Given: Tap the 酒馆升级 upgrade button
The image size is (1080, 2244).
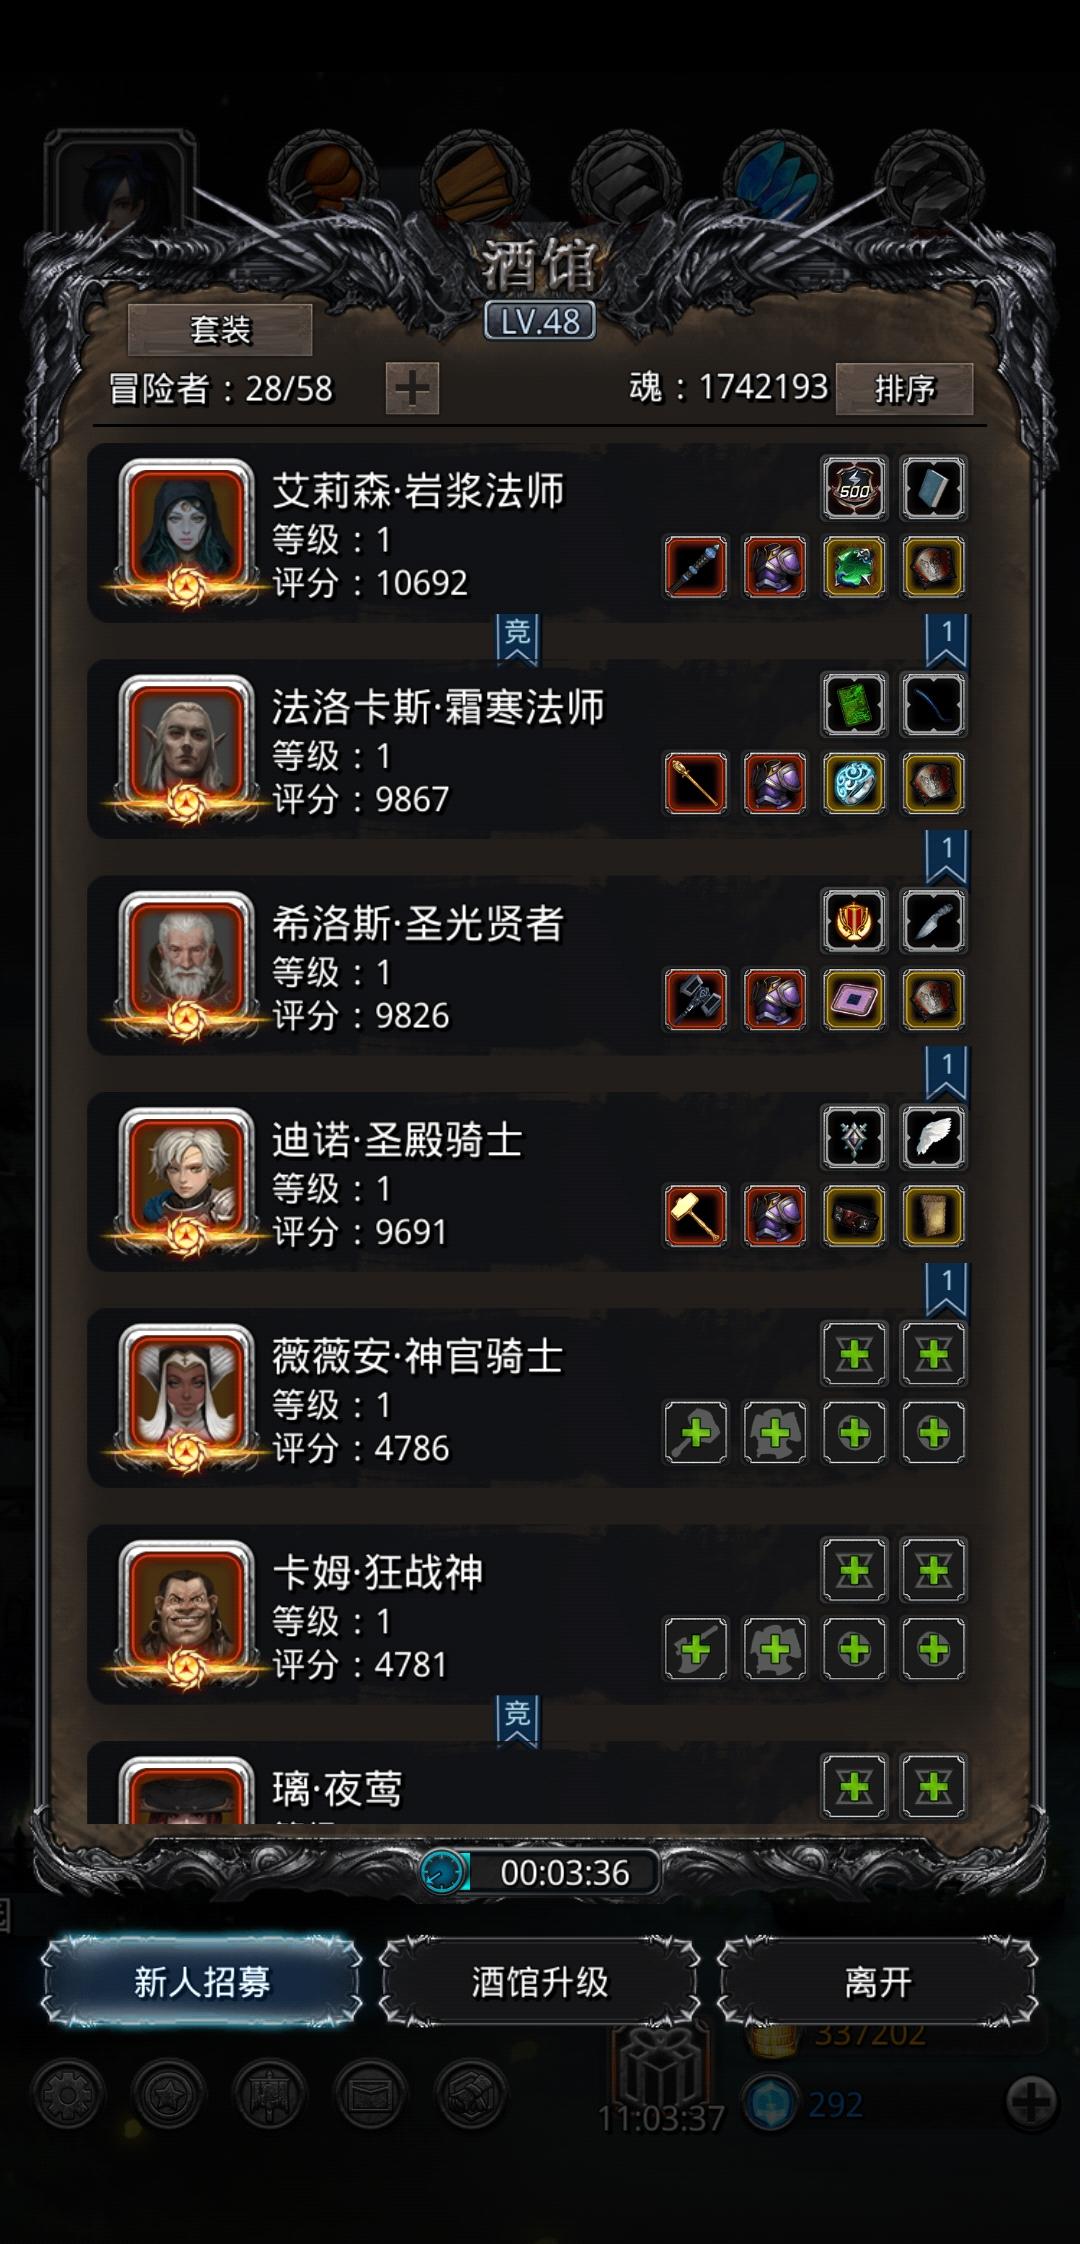Looking at the screenshot, I should coord(539,1981).
